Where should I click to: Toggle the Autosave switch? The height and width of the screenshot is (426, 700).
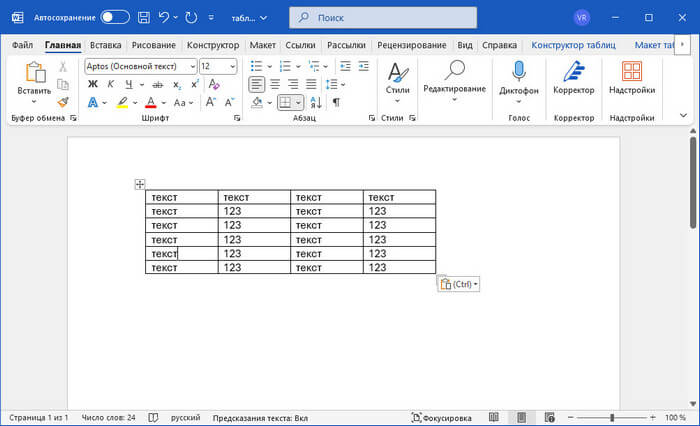coord(115,18)
